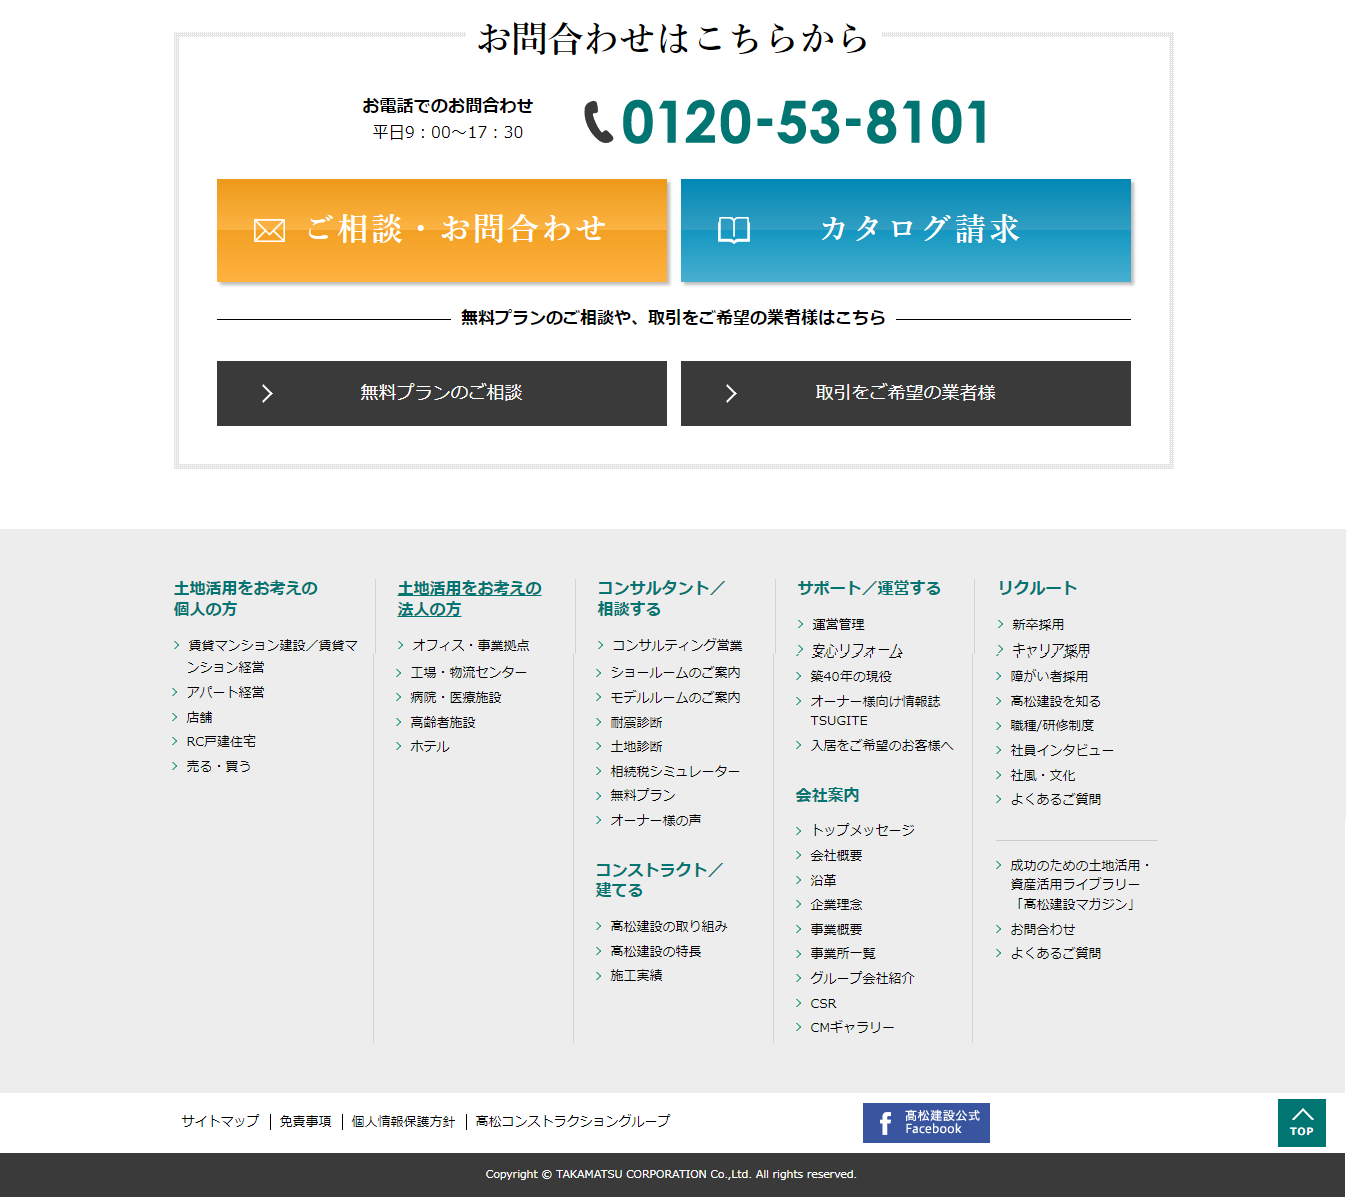This screenshot has height=1200, width=1346.
Task: Click the chevron beside 取引をご希望の業者様
Action: tap(731, 394)
